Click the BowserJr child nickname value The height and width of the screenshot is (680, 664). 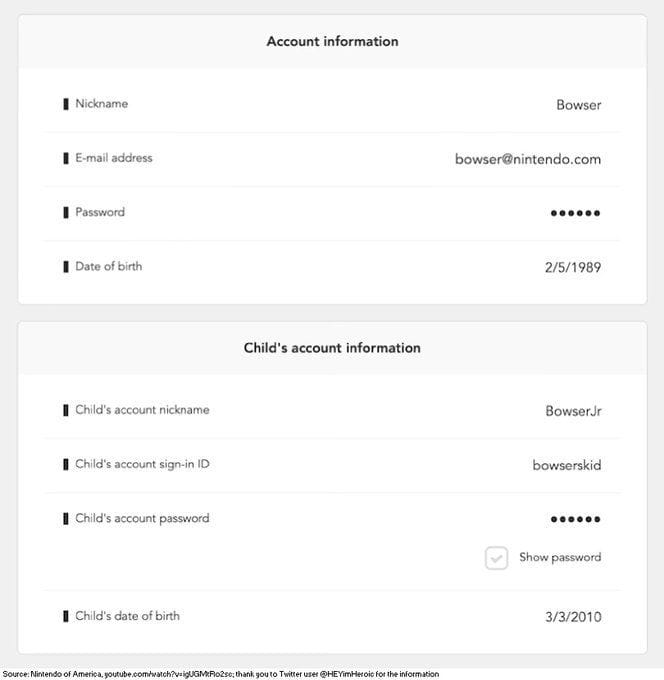(x=573, y=410)
